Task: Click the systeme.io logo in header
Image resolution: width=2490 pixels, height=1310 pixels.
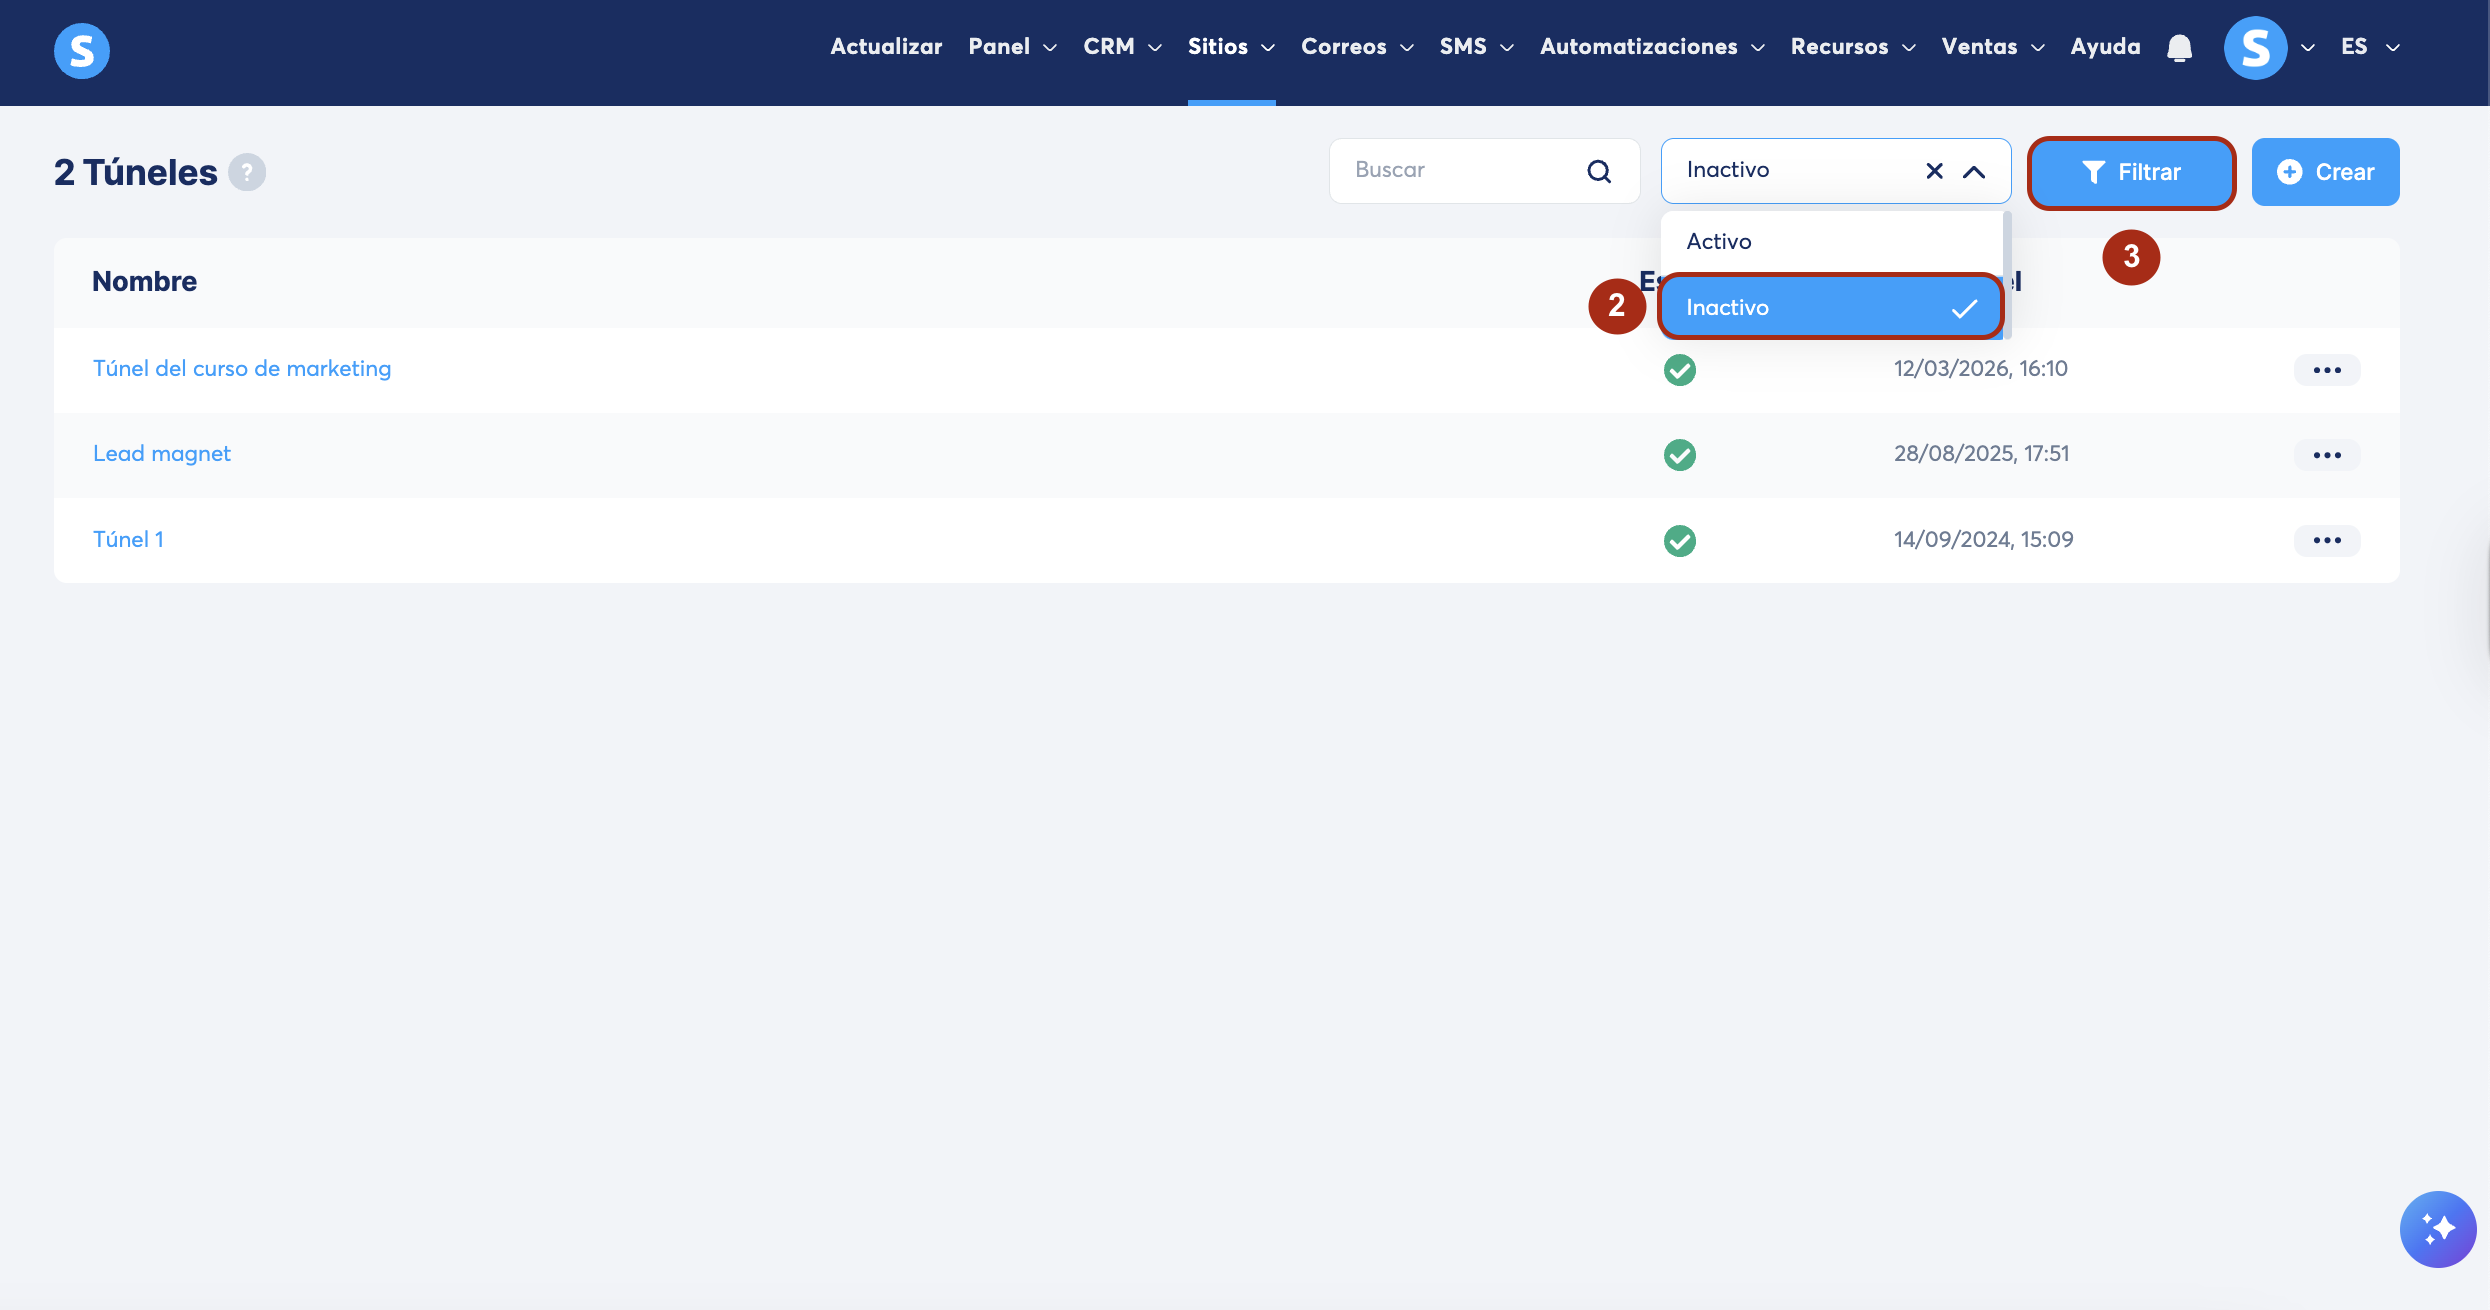Action: click(x=81, y=50)
